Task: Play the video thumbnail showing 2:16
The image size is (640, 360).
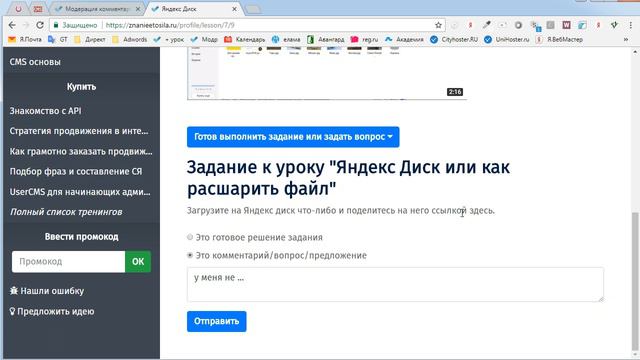Action: point(327,73)
